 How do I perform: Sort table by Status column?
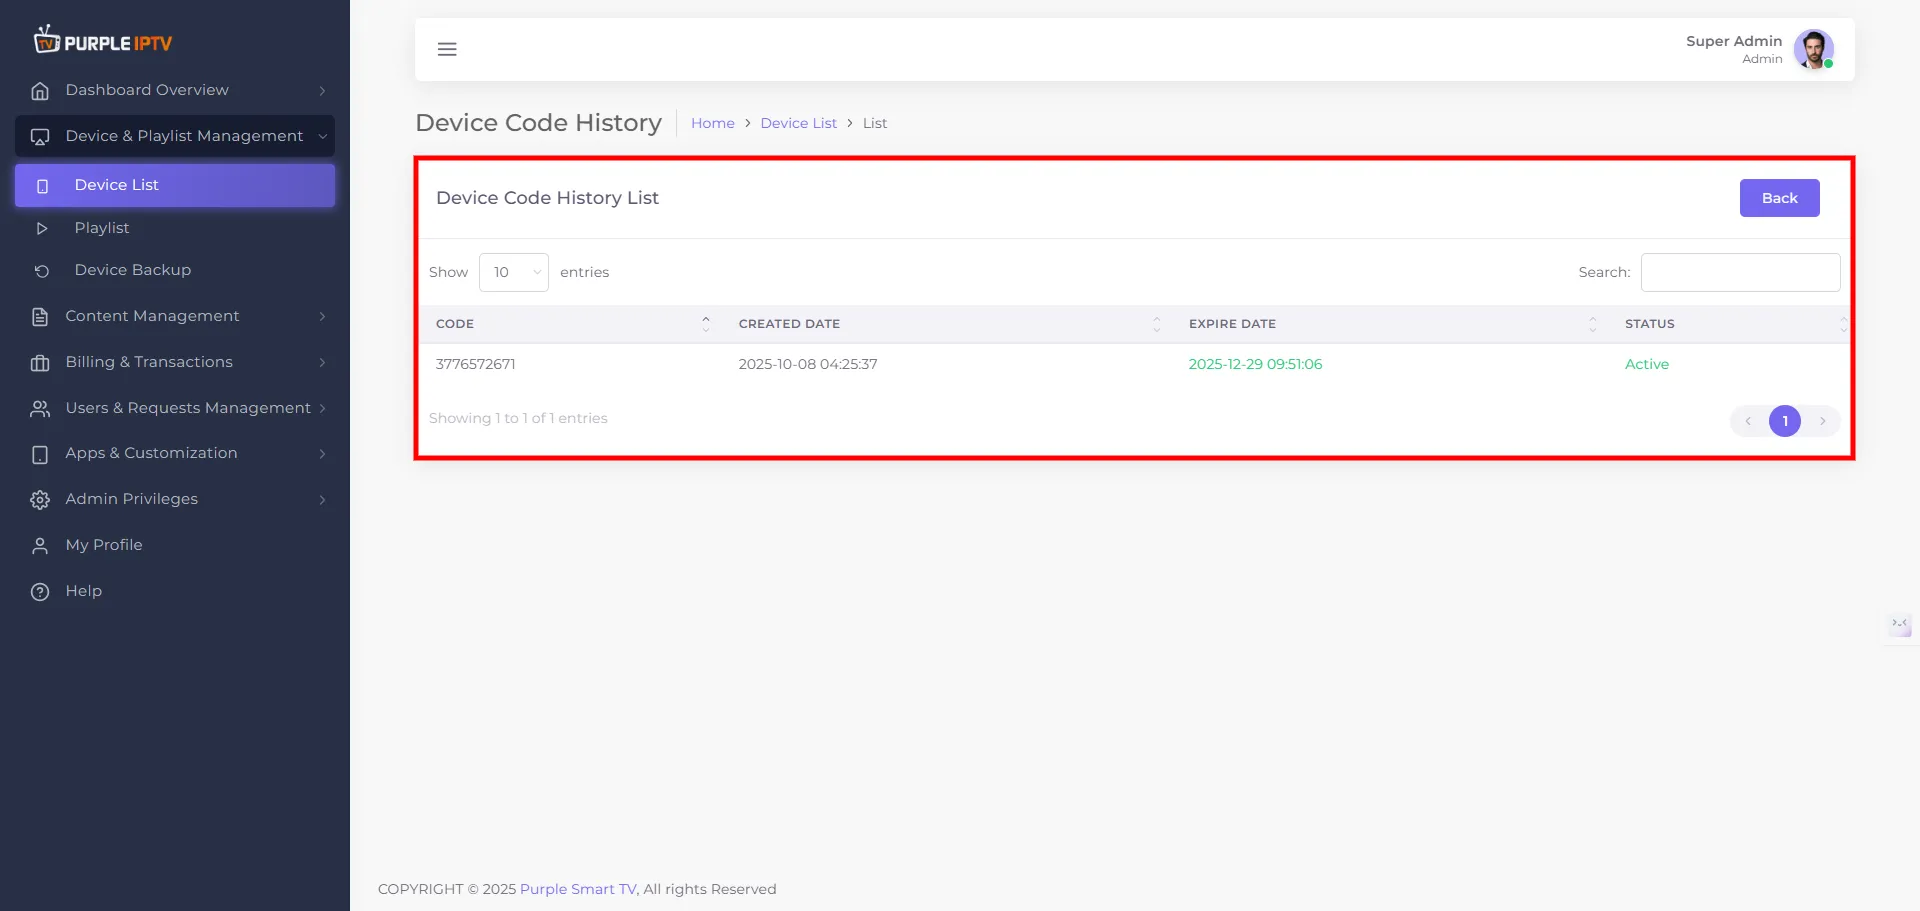pos(1729,324)
